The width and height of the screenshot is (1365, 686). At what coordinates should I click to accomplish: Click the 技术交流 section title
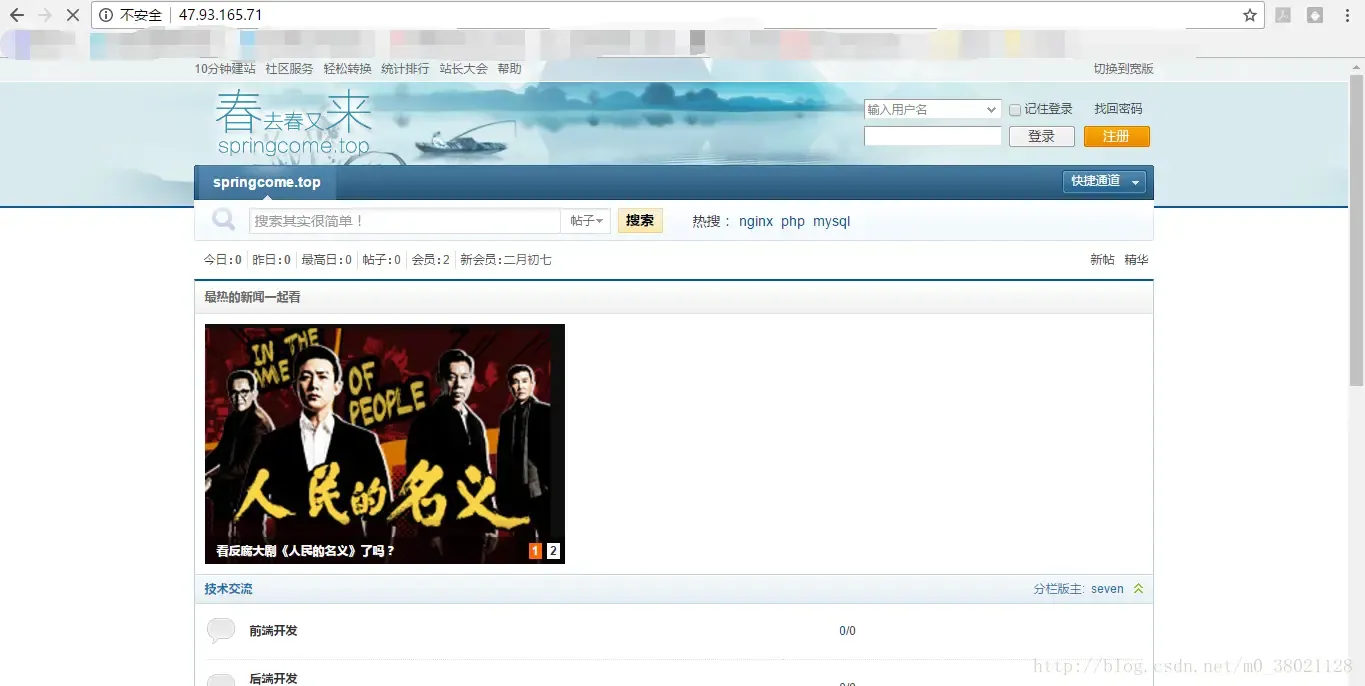[x=229, y=589]
